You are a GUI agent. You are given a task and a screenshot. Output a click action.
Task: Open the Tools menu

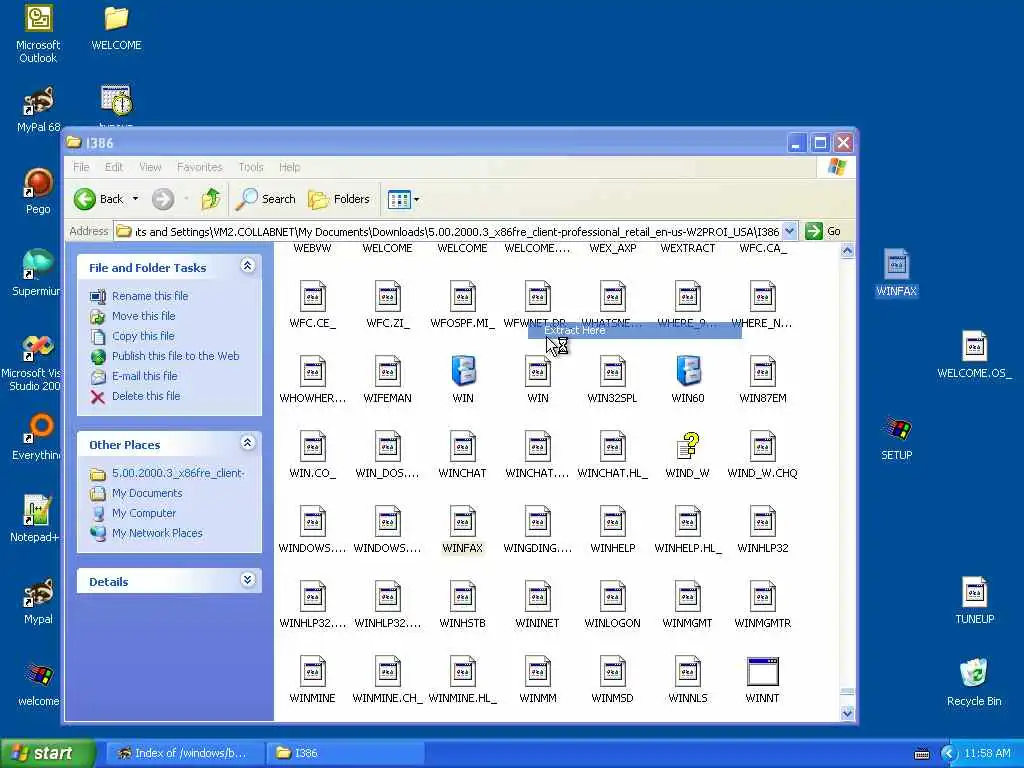[251, 167]
